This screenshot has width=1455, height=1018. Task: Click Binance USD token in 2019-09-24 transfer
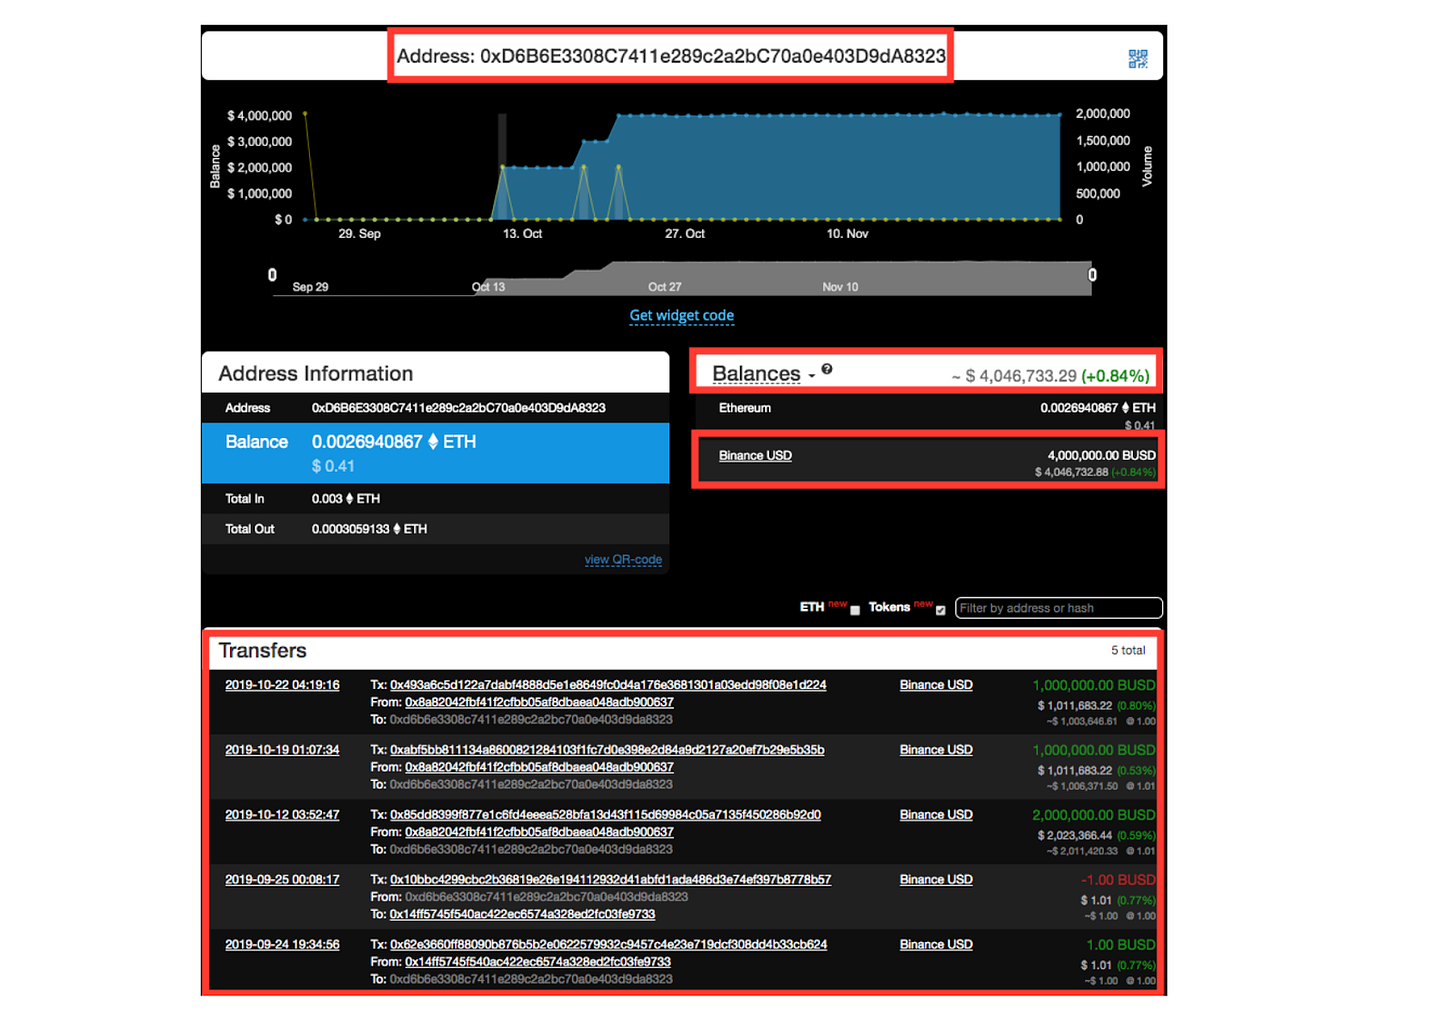pos(936,945)
